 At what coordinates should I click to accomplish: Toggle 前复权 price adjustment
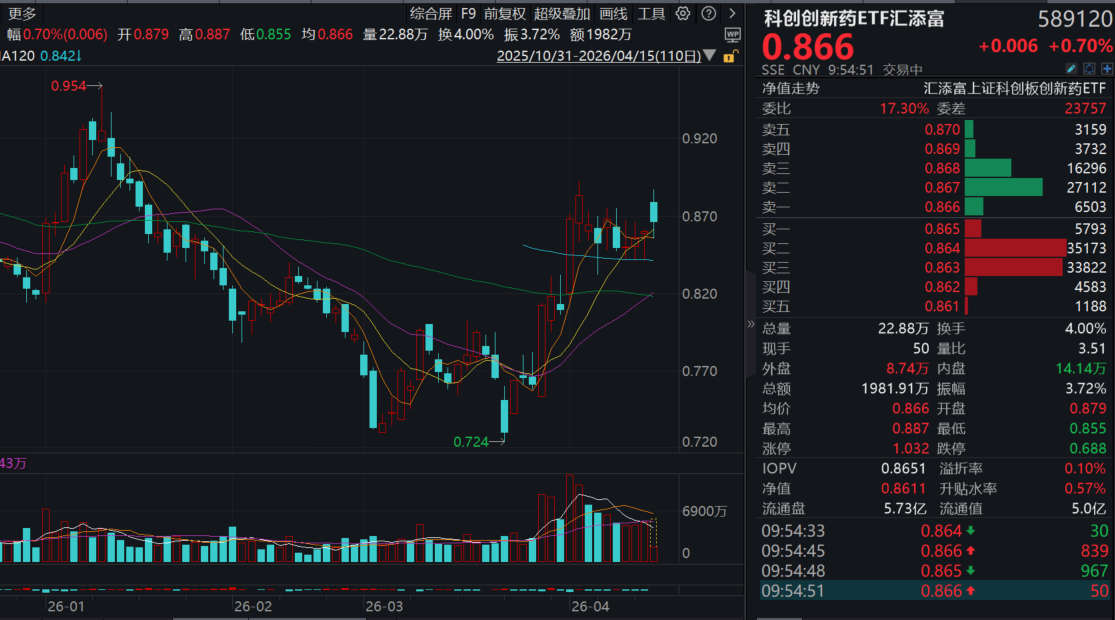[505, 14]
